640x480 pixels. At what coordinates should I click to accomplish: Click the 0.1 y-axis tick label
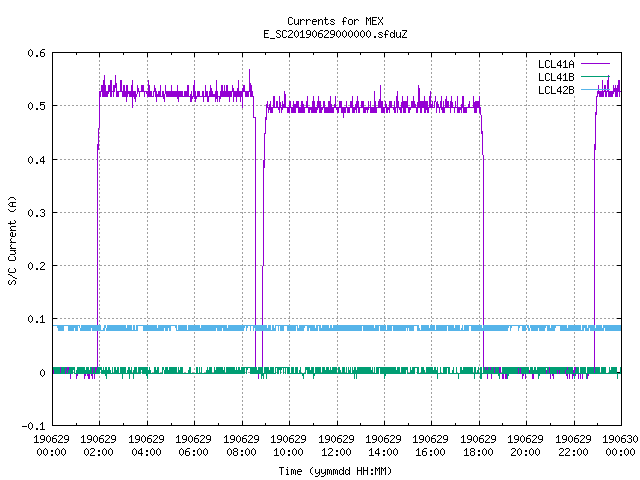point(36,319)
